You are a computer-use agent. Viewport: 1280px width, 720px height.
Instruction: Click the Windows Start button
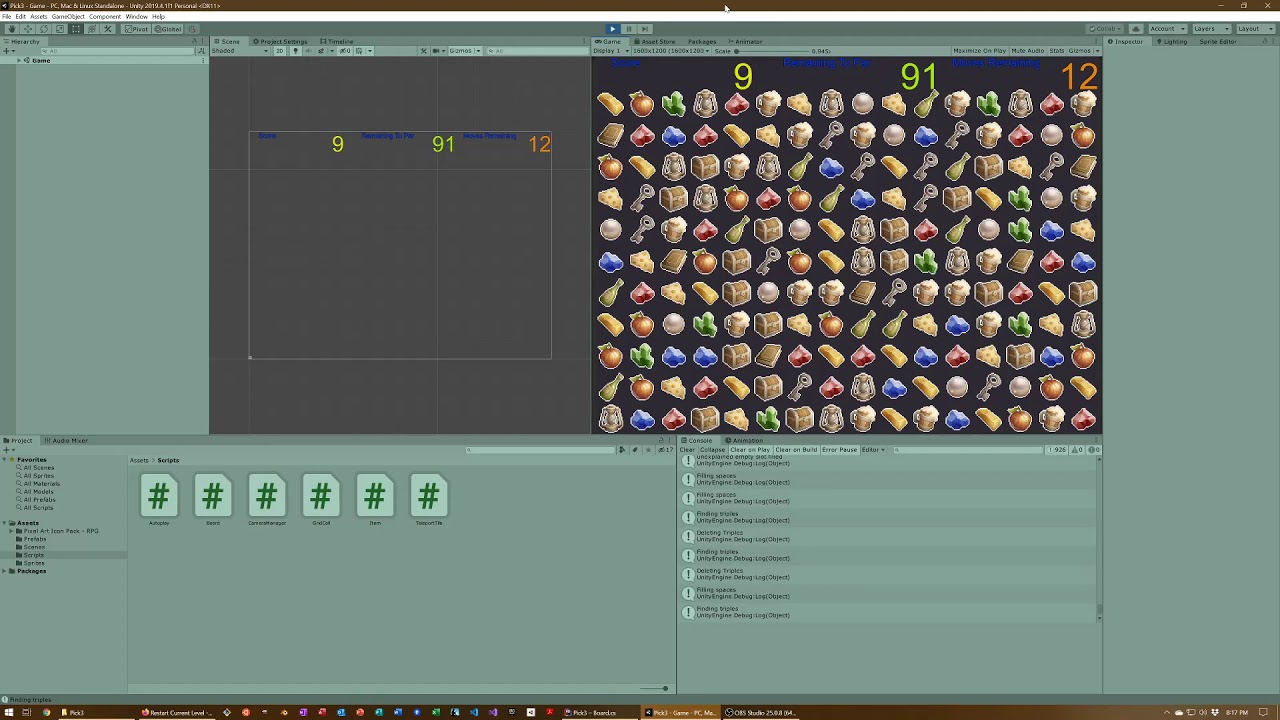[8, 713]
